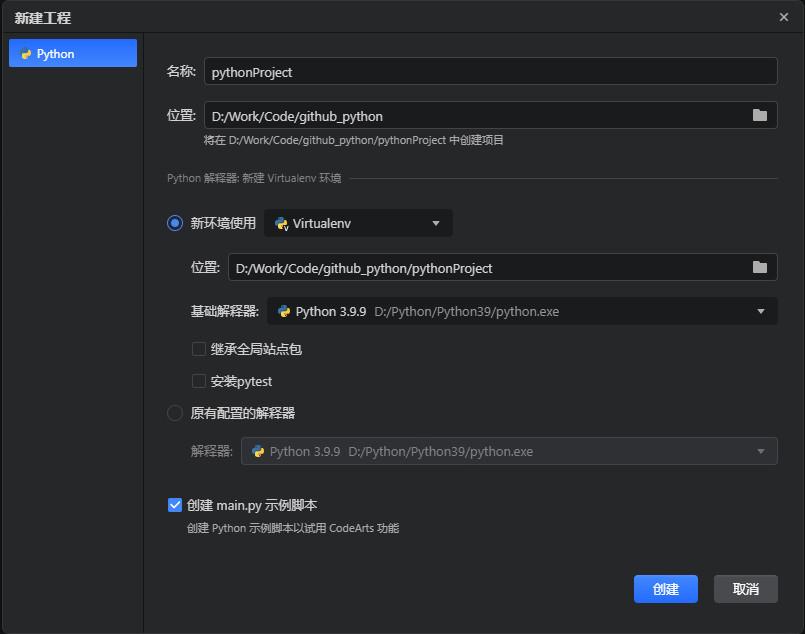
Task: Click the Python icon beside Python 3.9.9 interpreter
Action: coord(283,311)
